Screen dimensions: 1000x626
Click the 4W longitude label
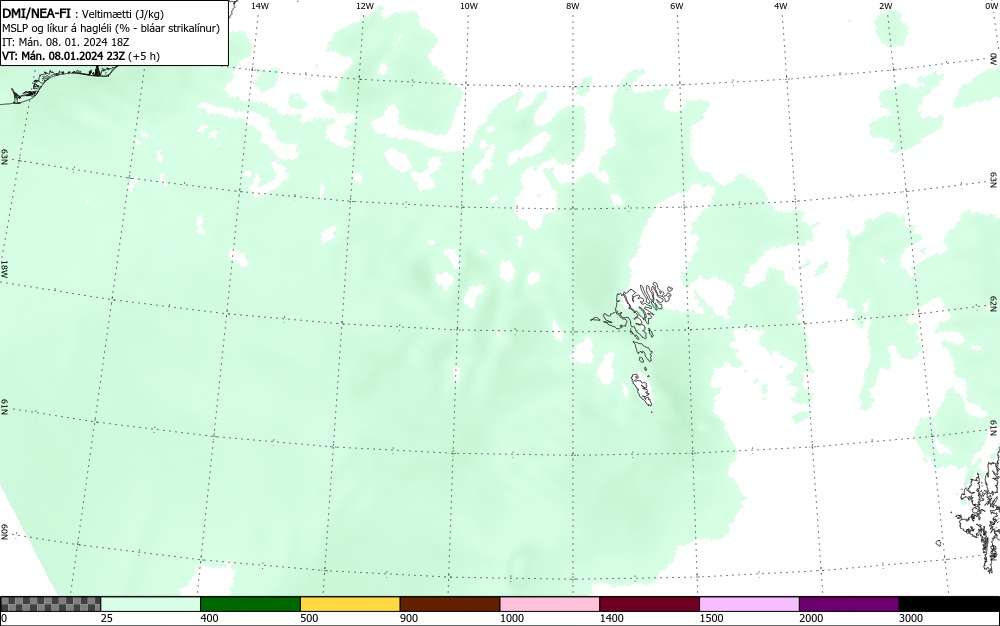click(781, 6)
